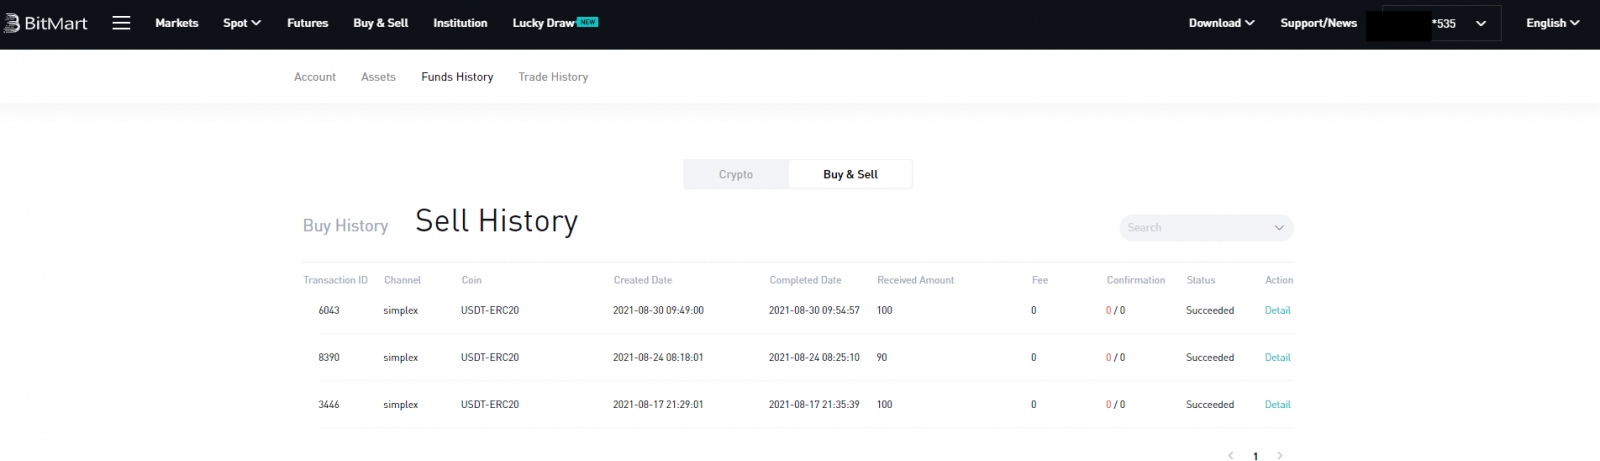View Detail for transaction 3446

pyautogui.click(x=1277, y=404)
